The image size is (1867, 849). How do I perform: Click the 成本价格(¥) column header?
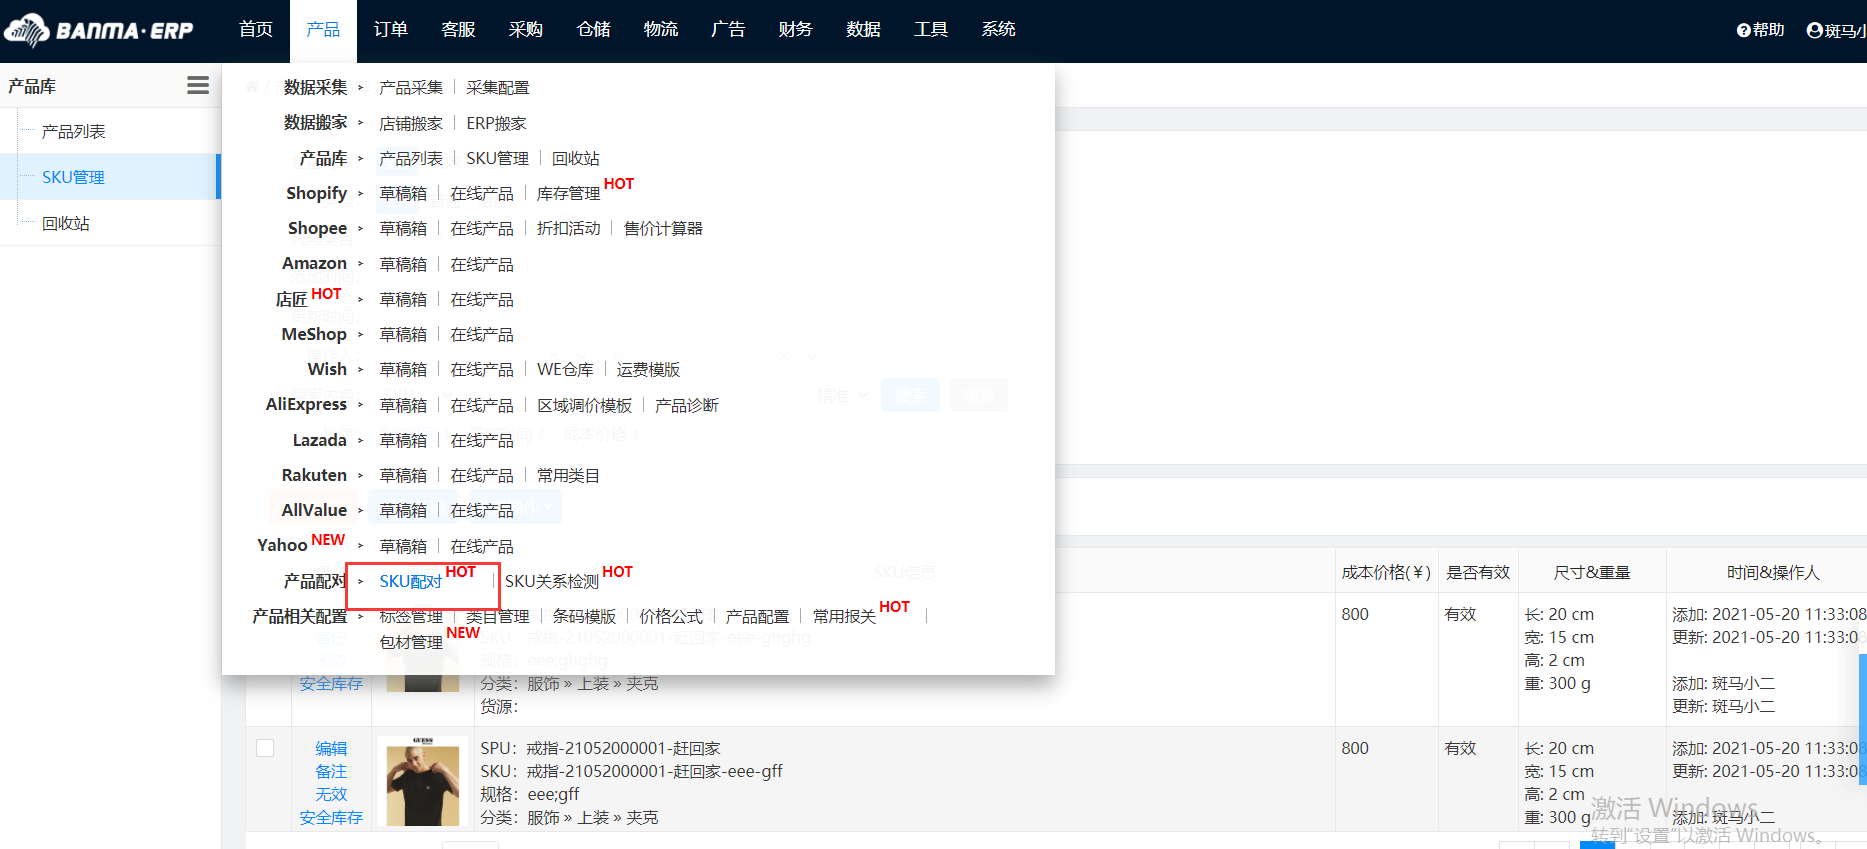(x=1386, y=572)
